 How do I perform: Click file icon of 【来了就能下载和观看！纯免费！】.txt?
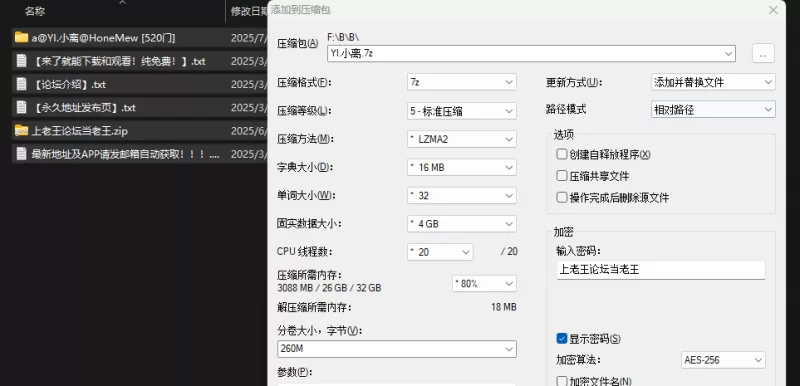coord(21,61)
